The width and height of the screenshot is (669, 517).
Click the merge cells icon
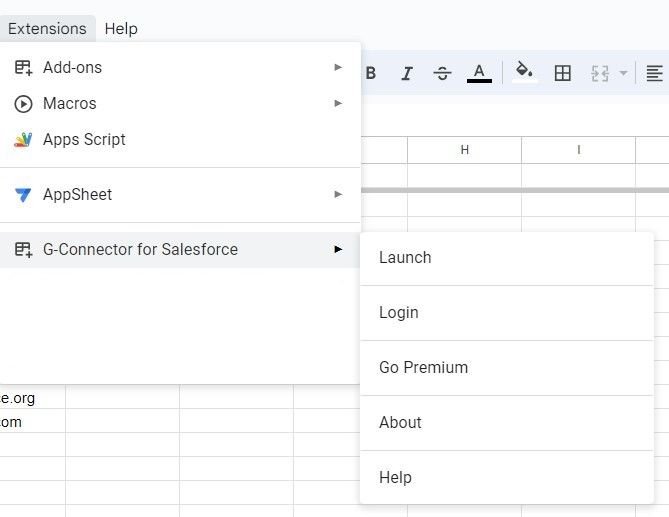(x=600, y=73)
